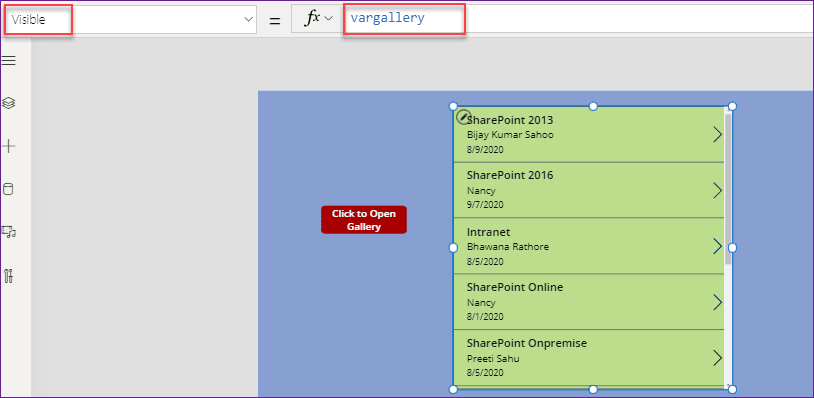Click the top-center gallery resize handle

click(x=593, y=106)
